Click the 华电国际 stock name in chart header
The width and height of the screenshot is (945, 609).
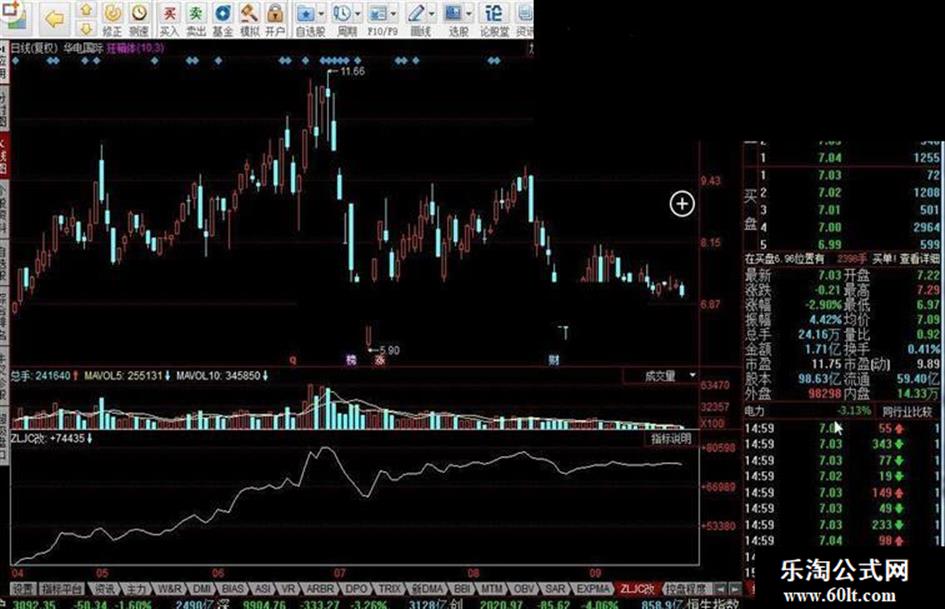[x=83, y=48]
